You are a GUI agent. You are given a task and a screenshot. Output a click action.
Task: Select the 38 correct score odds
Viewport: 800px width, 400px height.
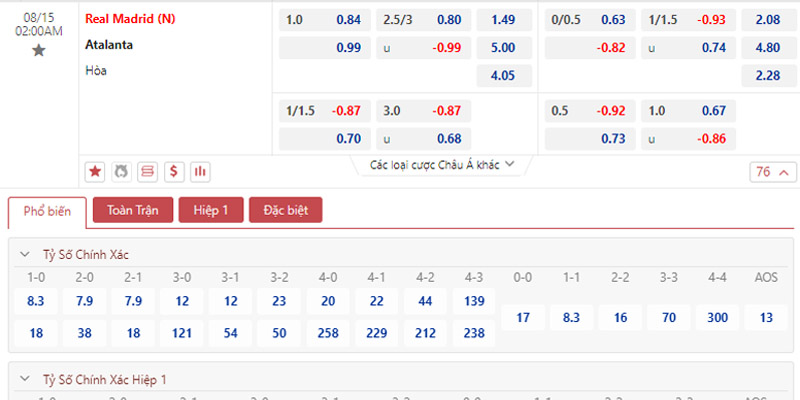84,333
